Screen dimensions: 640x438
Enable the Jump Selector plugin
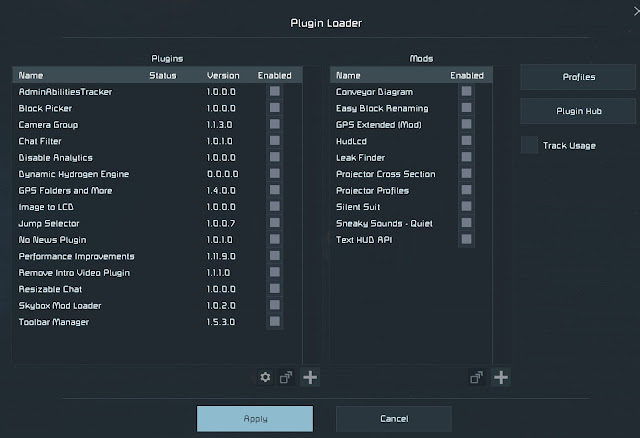point(275,222)
